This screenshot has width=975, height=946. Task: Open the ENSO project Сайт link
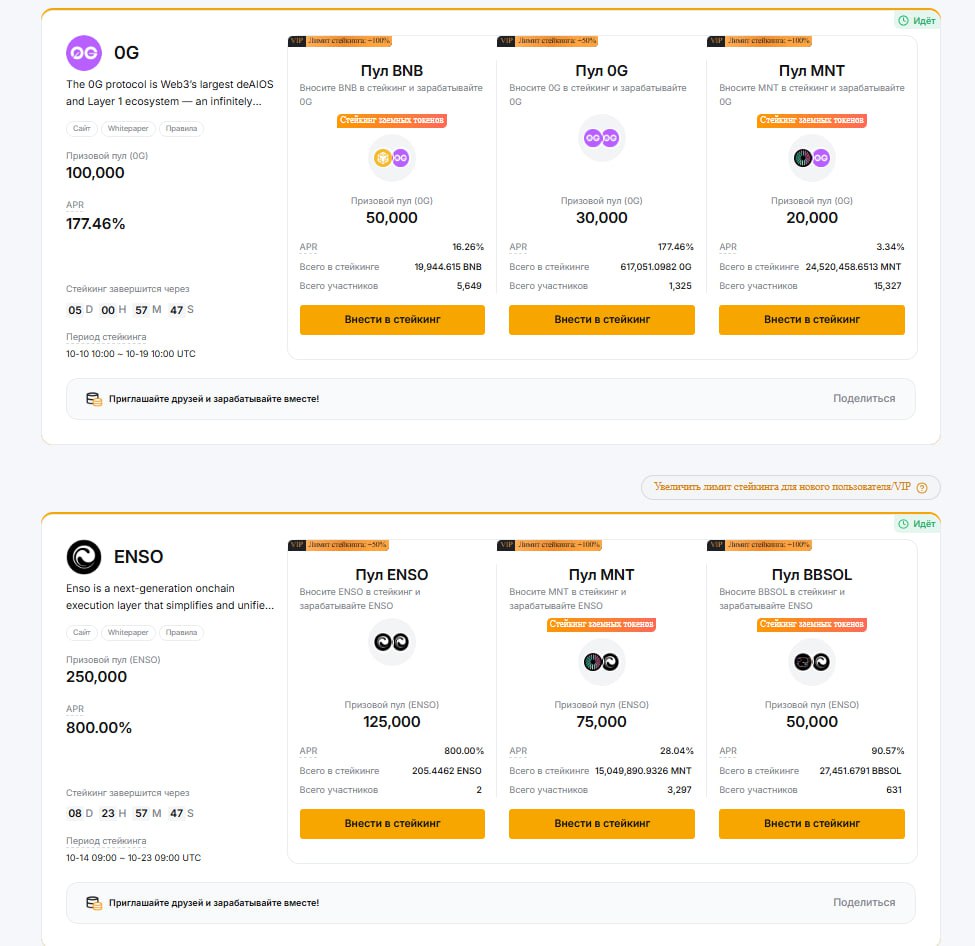pos(82,633)
